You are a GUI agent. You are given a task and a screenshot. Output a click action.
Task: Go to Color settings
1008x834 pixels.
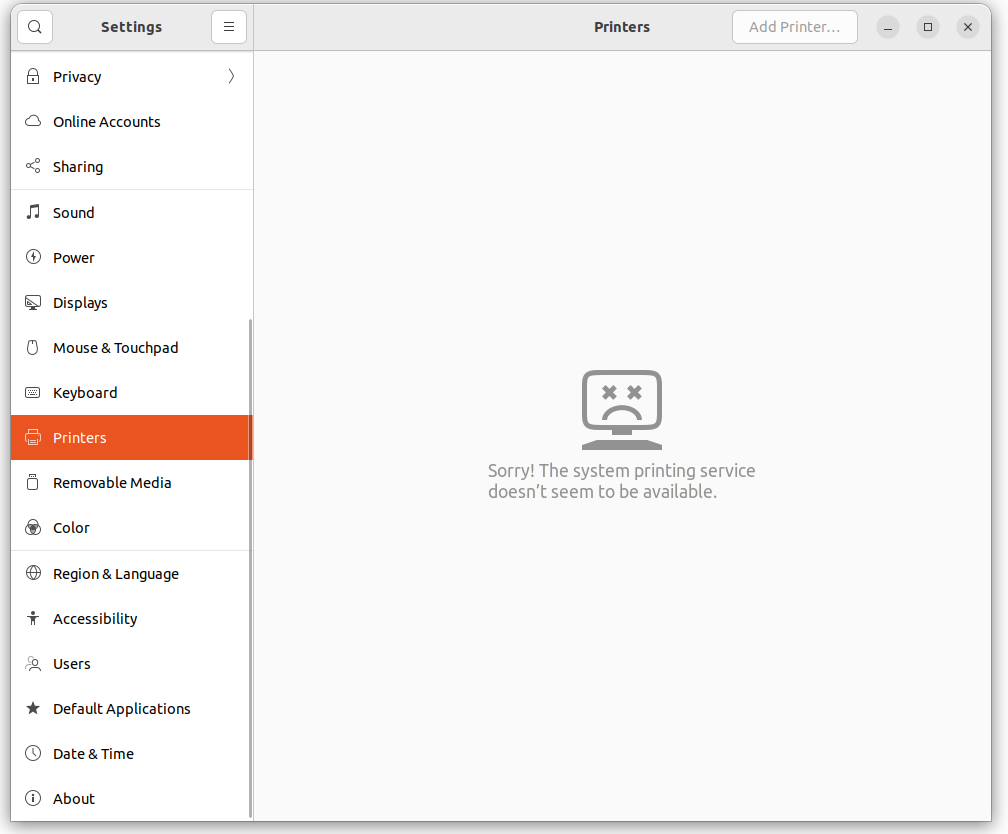pyautogui.click(x=132, y=527)
